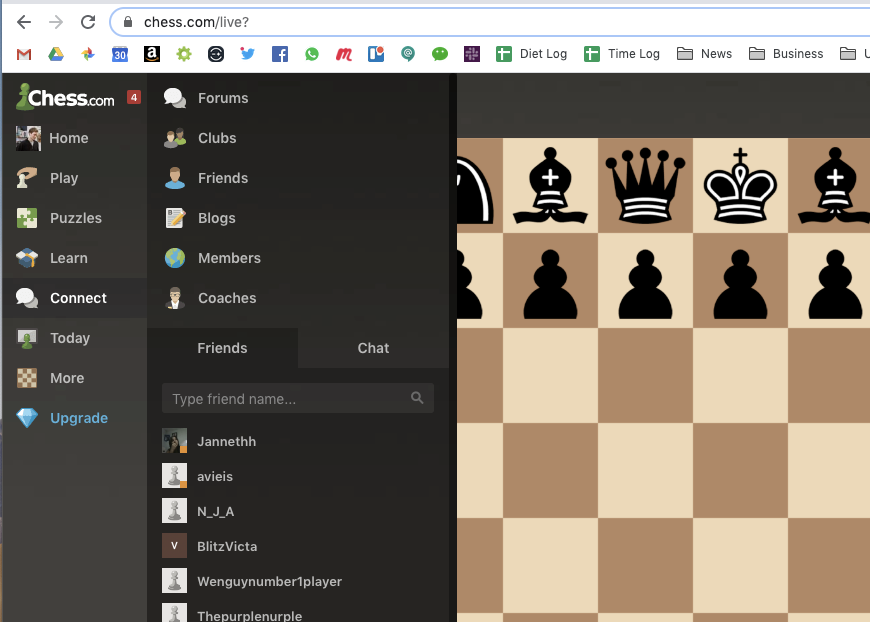Open Forums from the Connect submenu

[298, 98]
